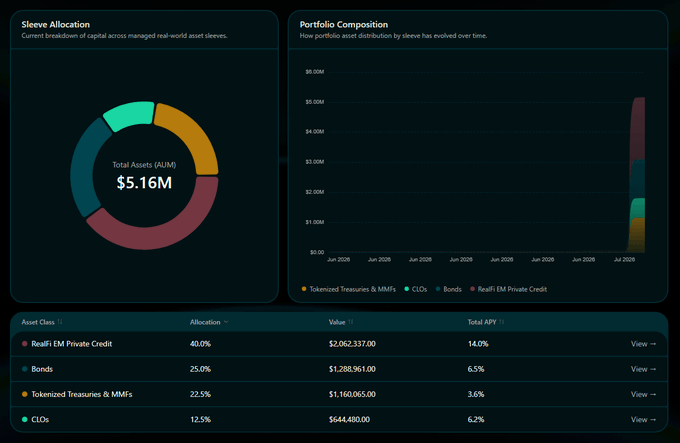
Task: Click the 40.0% allocation cell
Action: tap(200, 344)
